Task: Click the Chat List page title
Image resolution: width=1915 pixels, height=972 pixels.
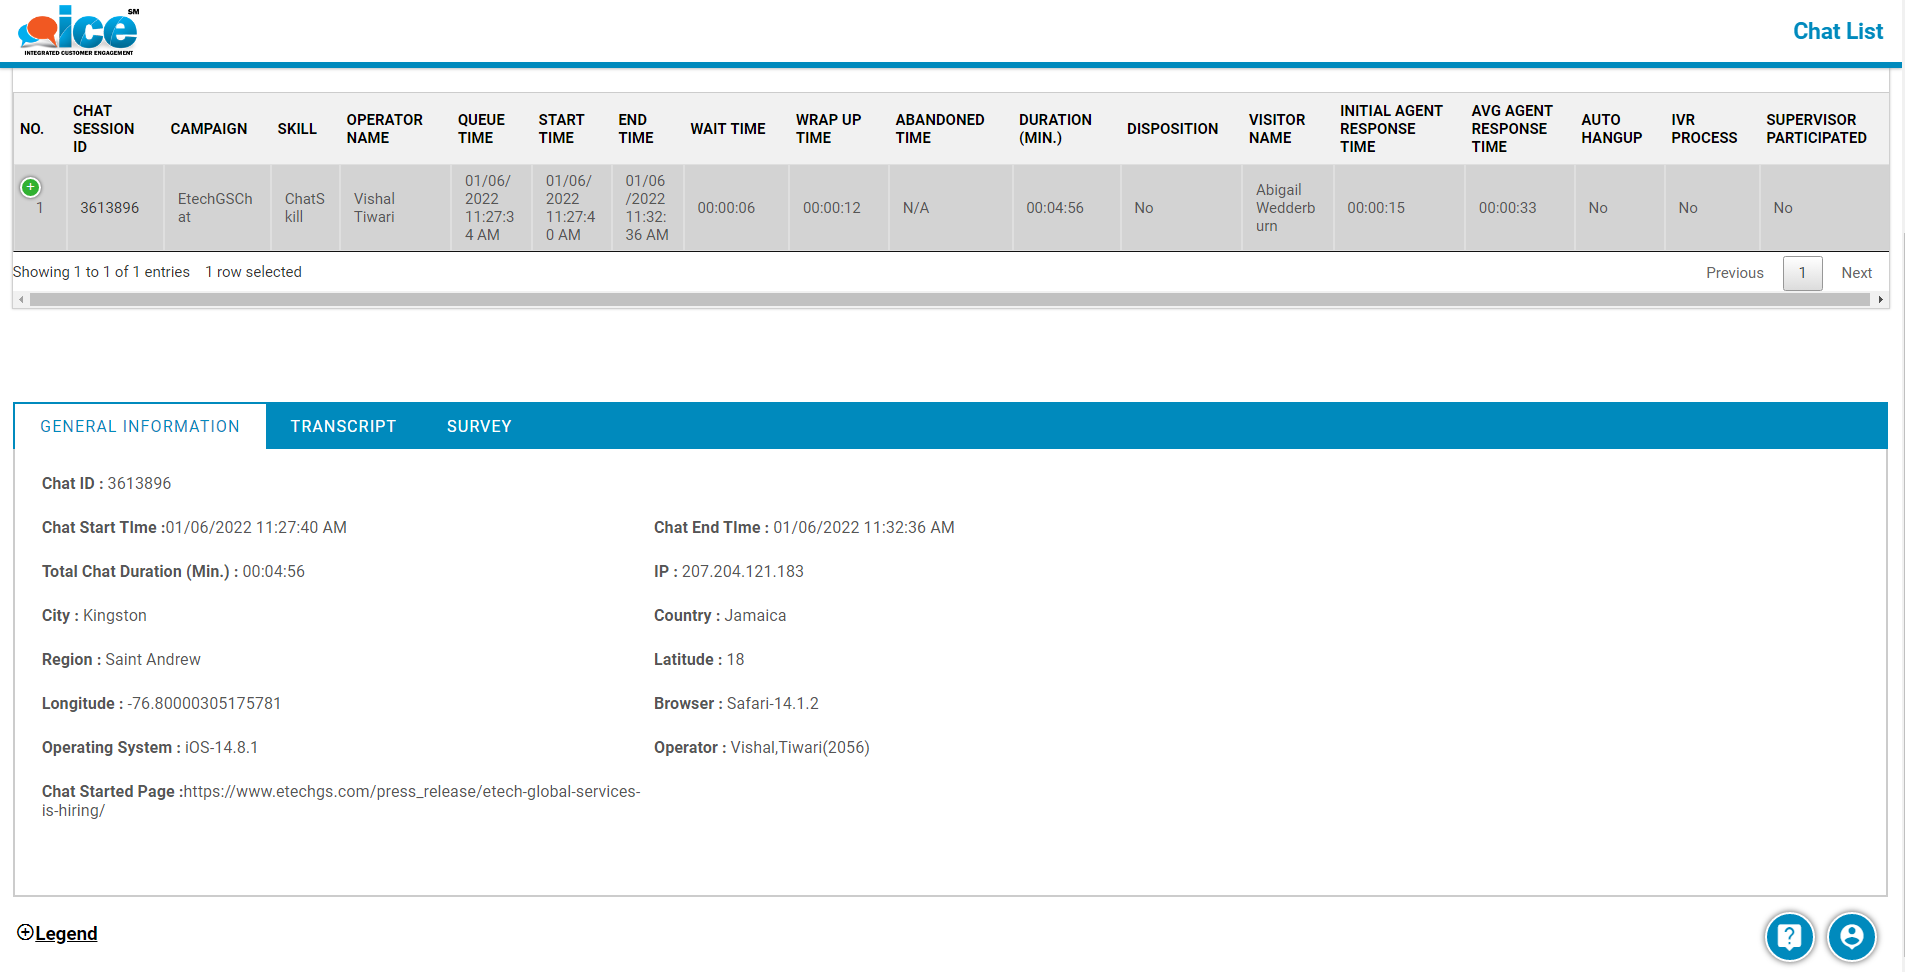Action: tap(1837, 31)
